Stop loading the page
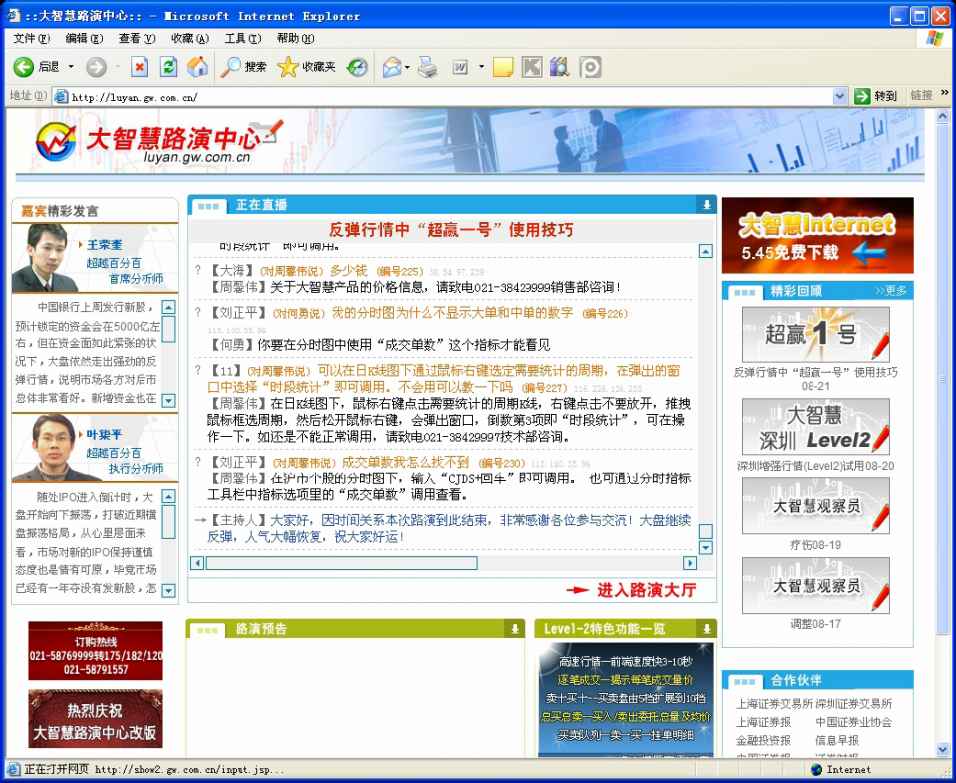This screenshot has width=956, height=783. 140,66
